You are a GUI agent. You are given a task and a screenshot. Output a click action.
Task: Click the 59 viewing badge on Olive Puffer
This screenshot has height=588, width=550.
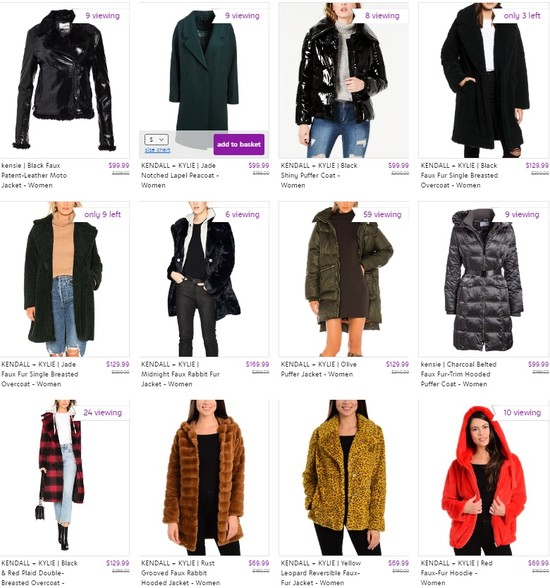(382, 214)
